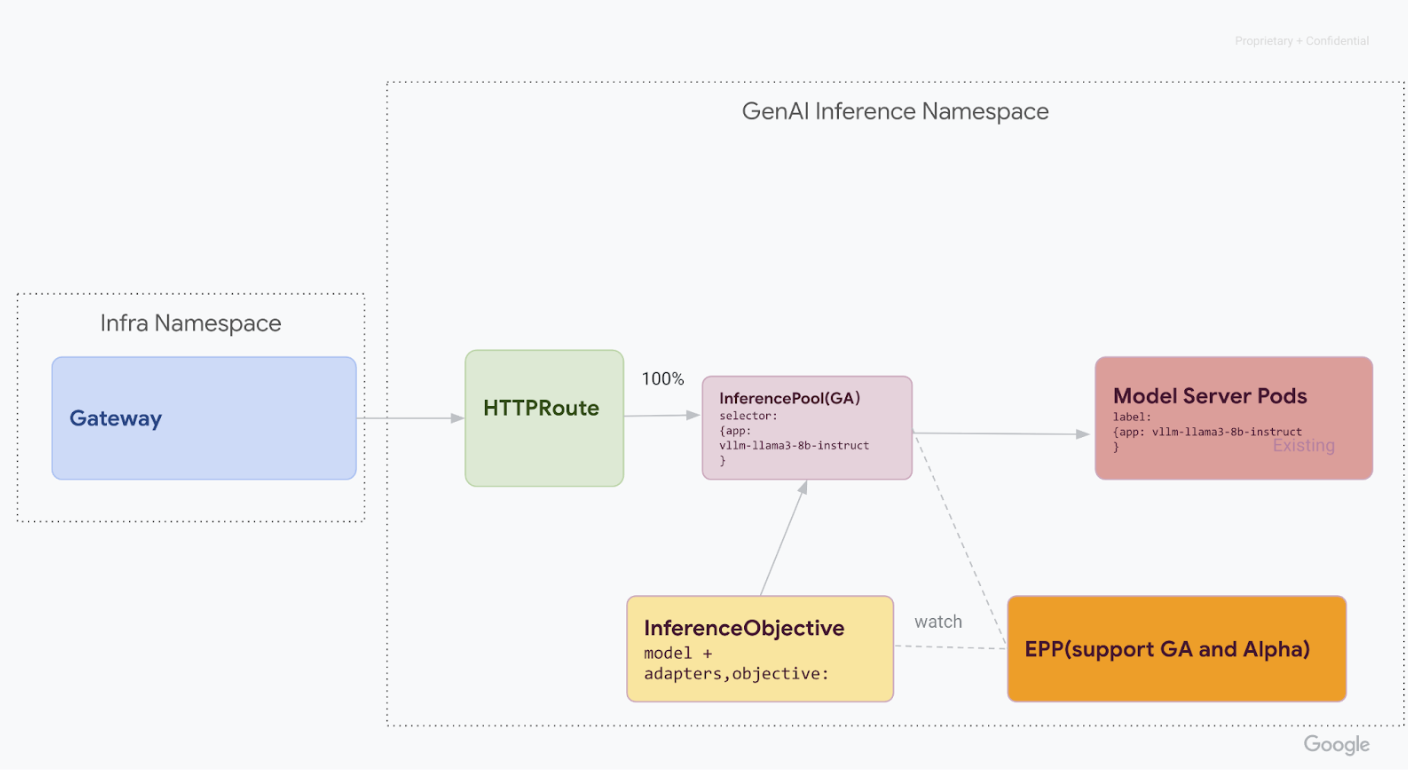
Task: Select the InferenceObjective yellow node
Action: point(759,648)
